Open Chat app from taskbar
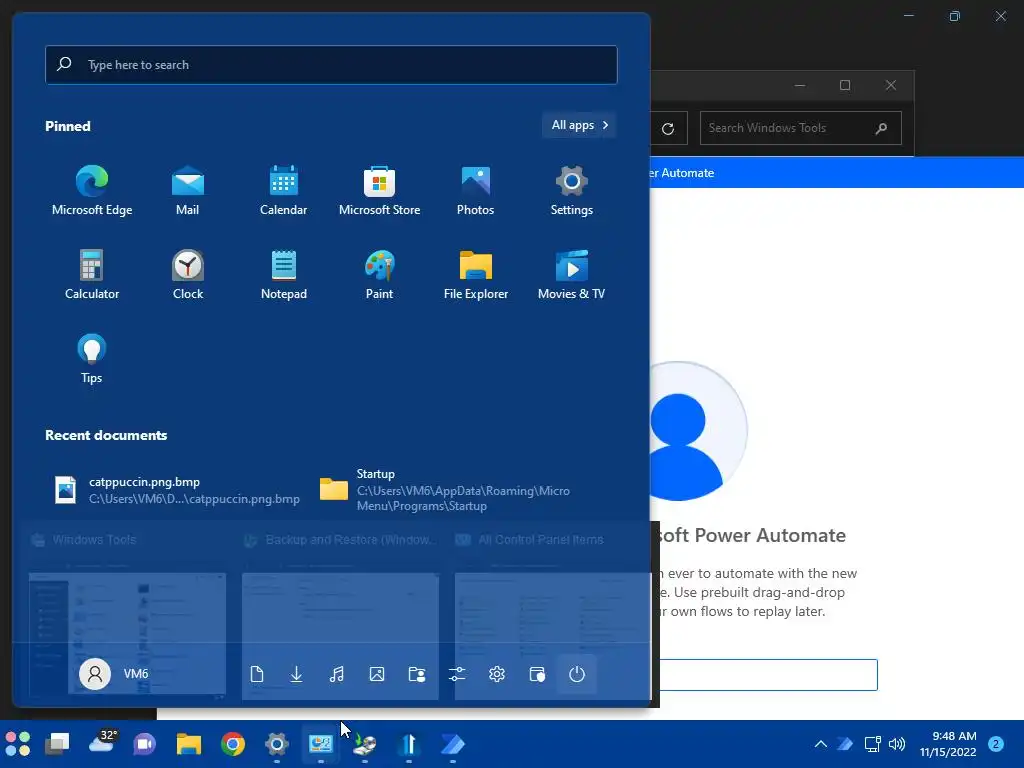1024x768 pixels. [x=144, y=744]
